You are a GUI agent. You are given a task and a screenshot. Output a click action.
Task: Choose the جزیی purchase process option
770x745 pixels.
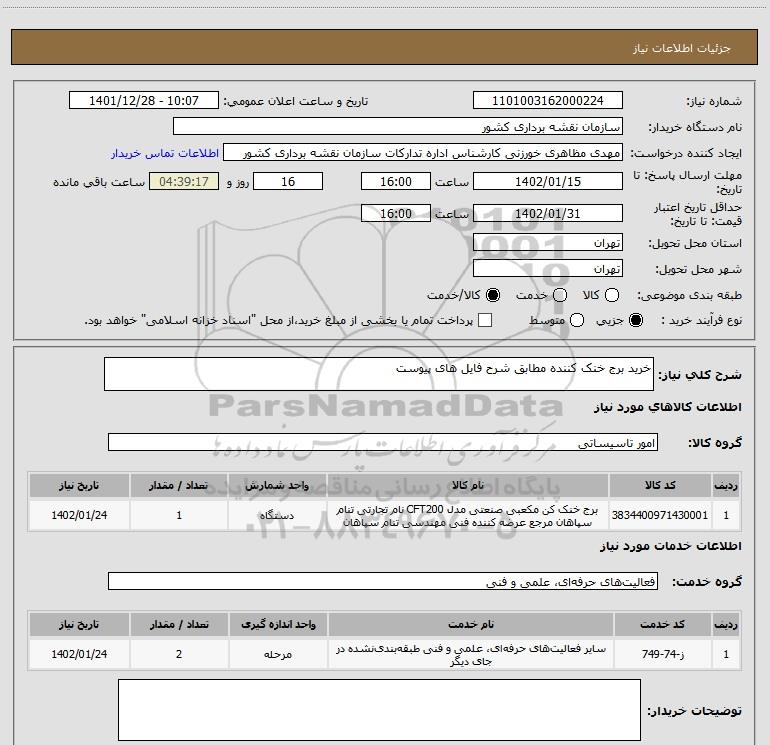[x=636, y=320]
